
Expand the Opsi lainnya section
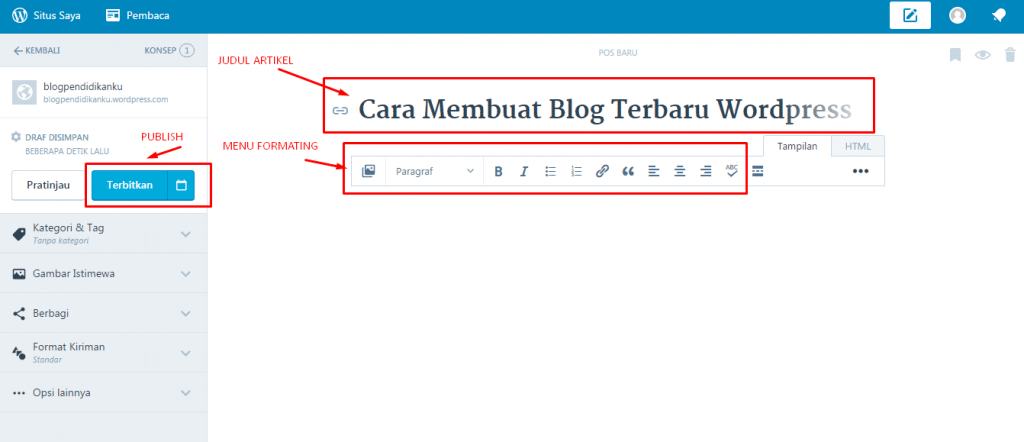click(x=104, y=393)
